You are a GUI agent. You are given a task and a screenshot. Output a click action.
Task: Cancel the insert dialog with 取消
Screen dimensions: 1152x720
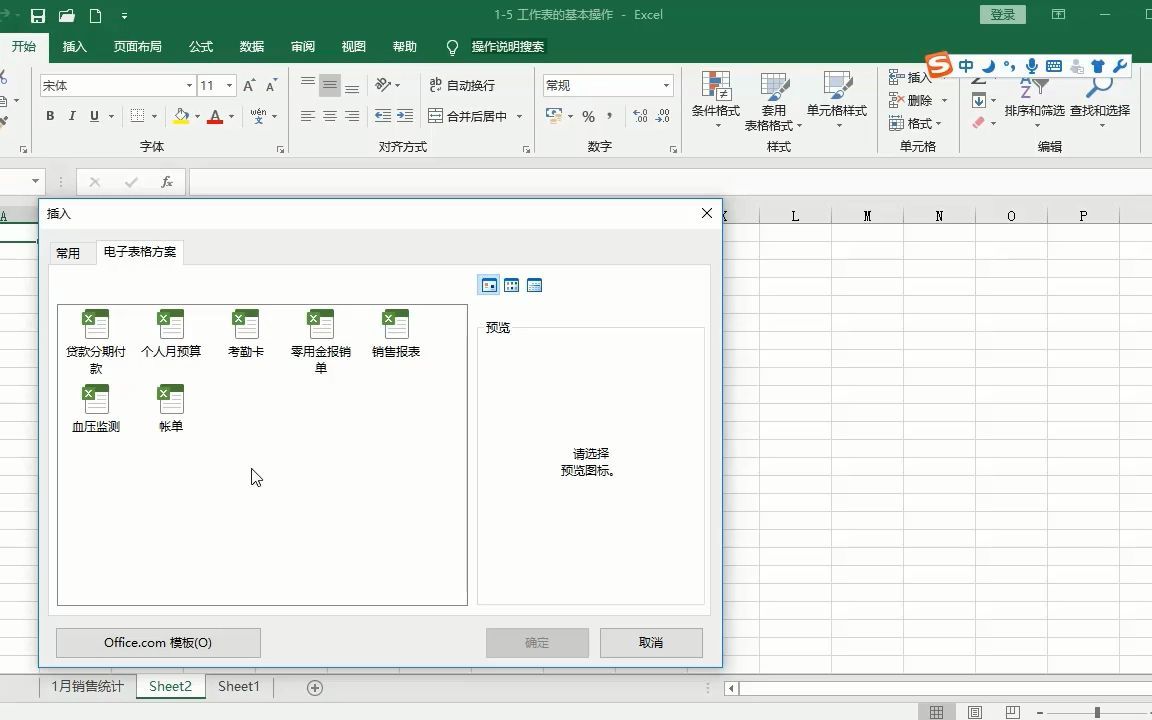point(651,642)
